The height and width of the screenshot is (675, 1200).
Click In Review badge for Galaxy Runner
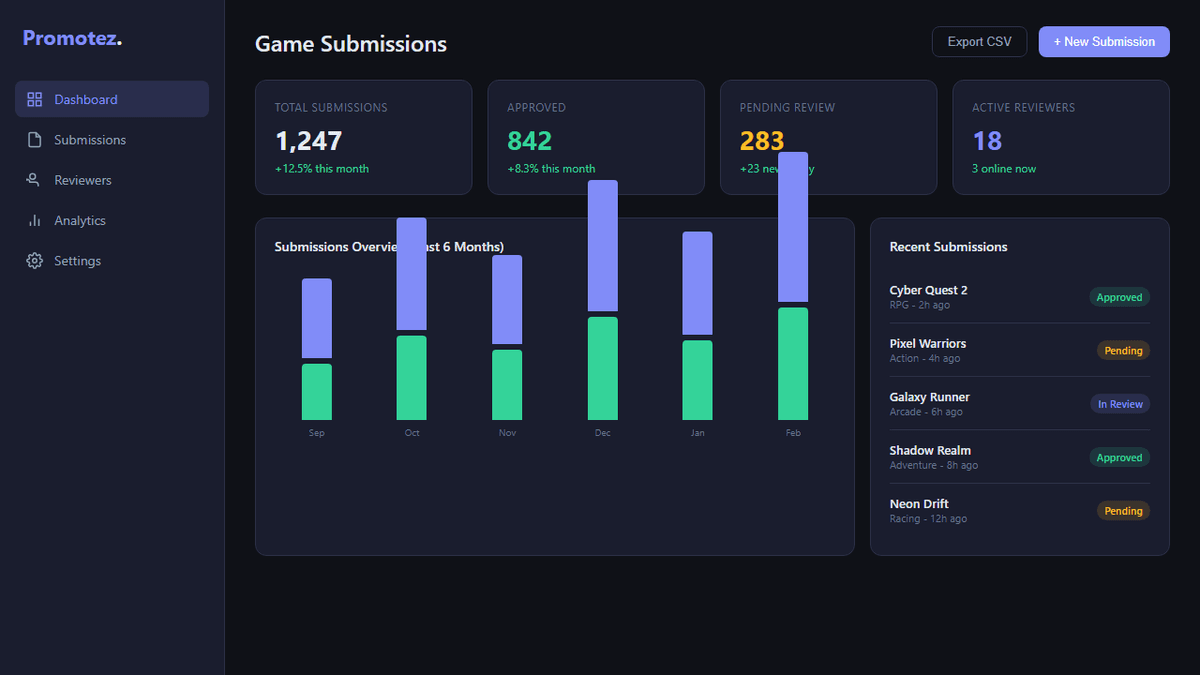[1120, 404]
